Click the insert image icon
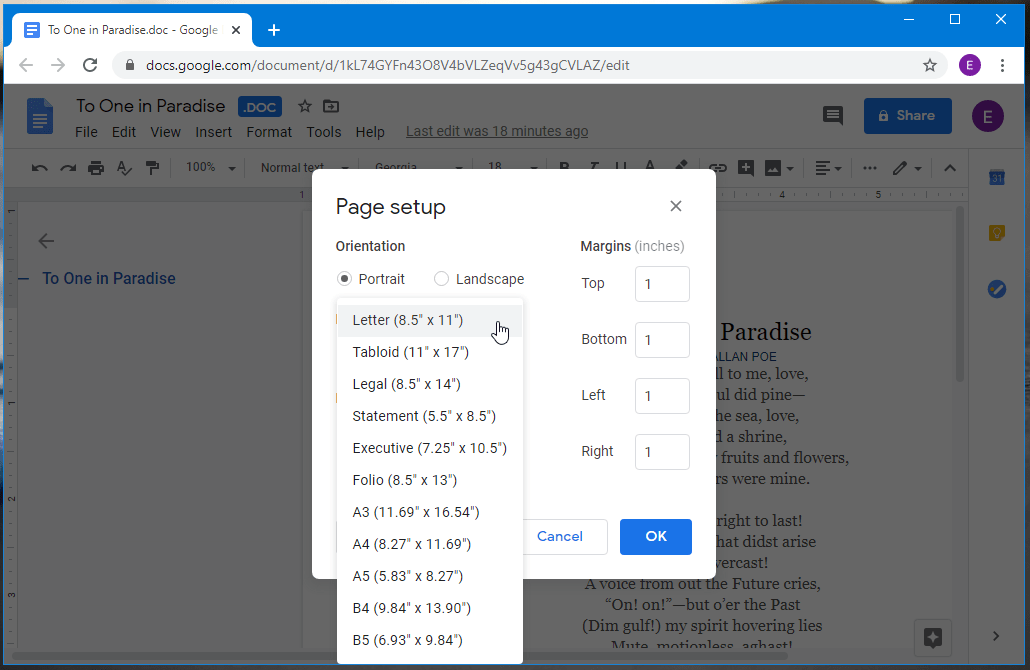 click(773, 169)
